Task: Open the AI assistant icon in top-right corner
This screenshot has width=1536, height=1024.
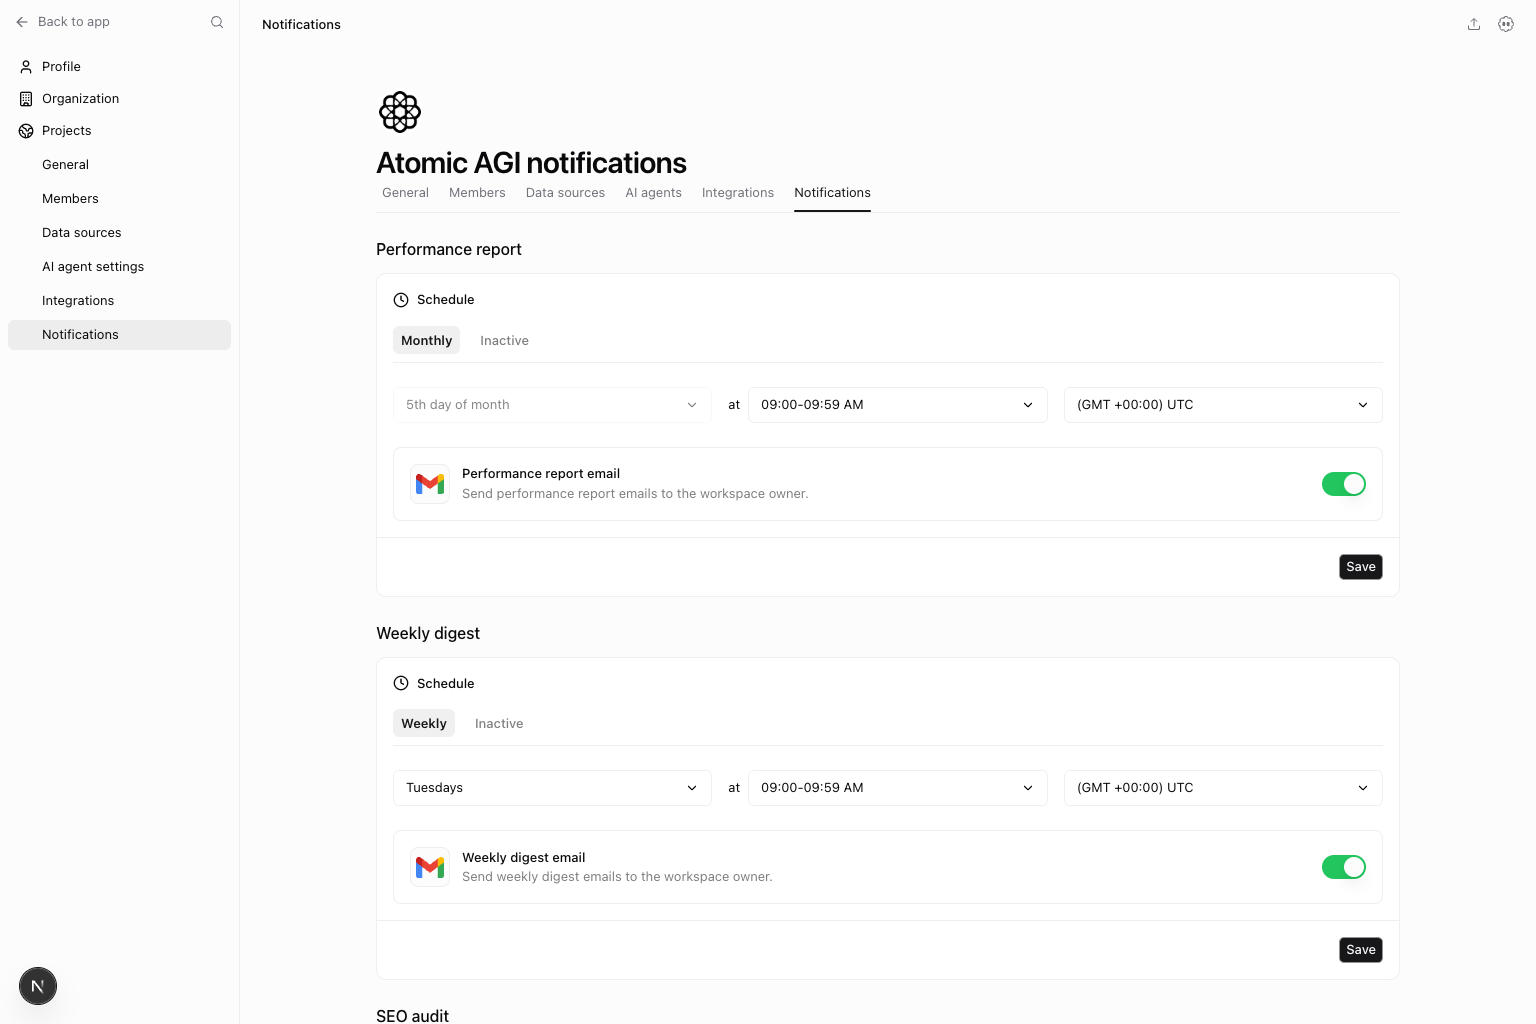Action: pyautogui.click(x=1506, y=24)
